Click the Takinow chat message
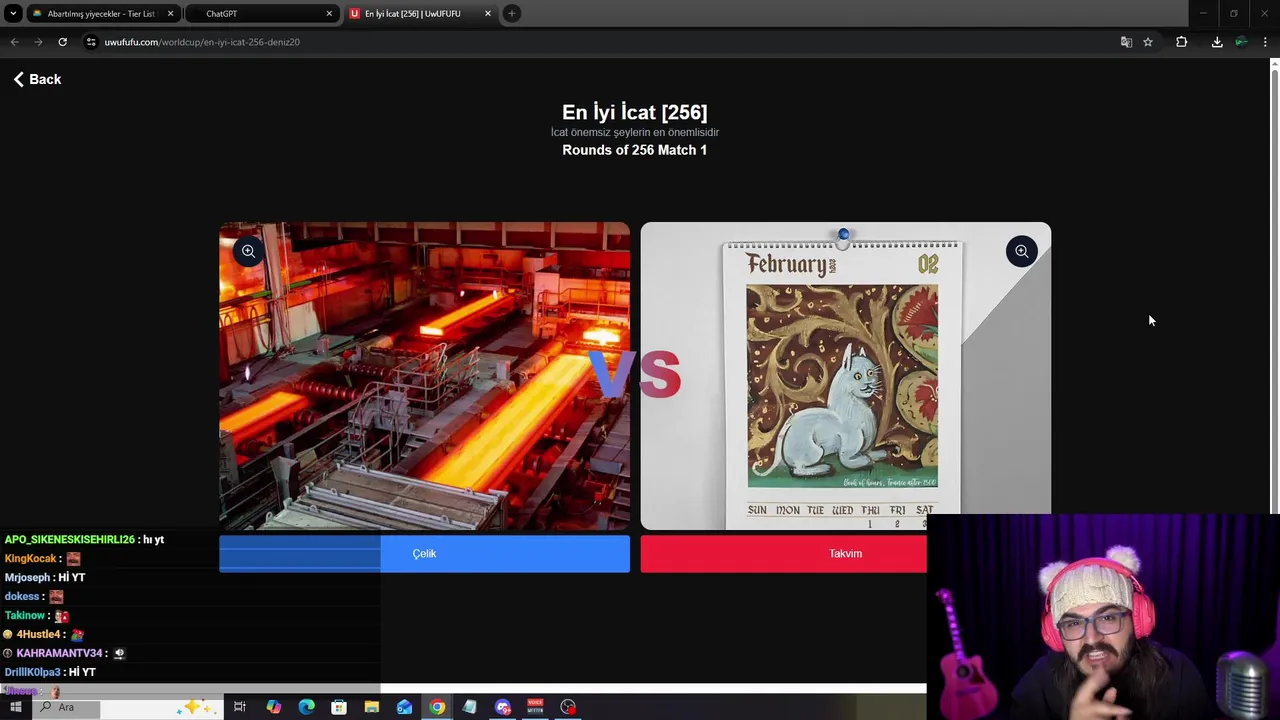Screen dimensions: 1280x720 pos(37,616)
